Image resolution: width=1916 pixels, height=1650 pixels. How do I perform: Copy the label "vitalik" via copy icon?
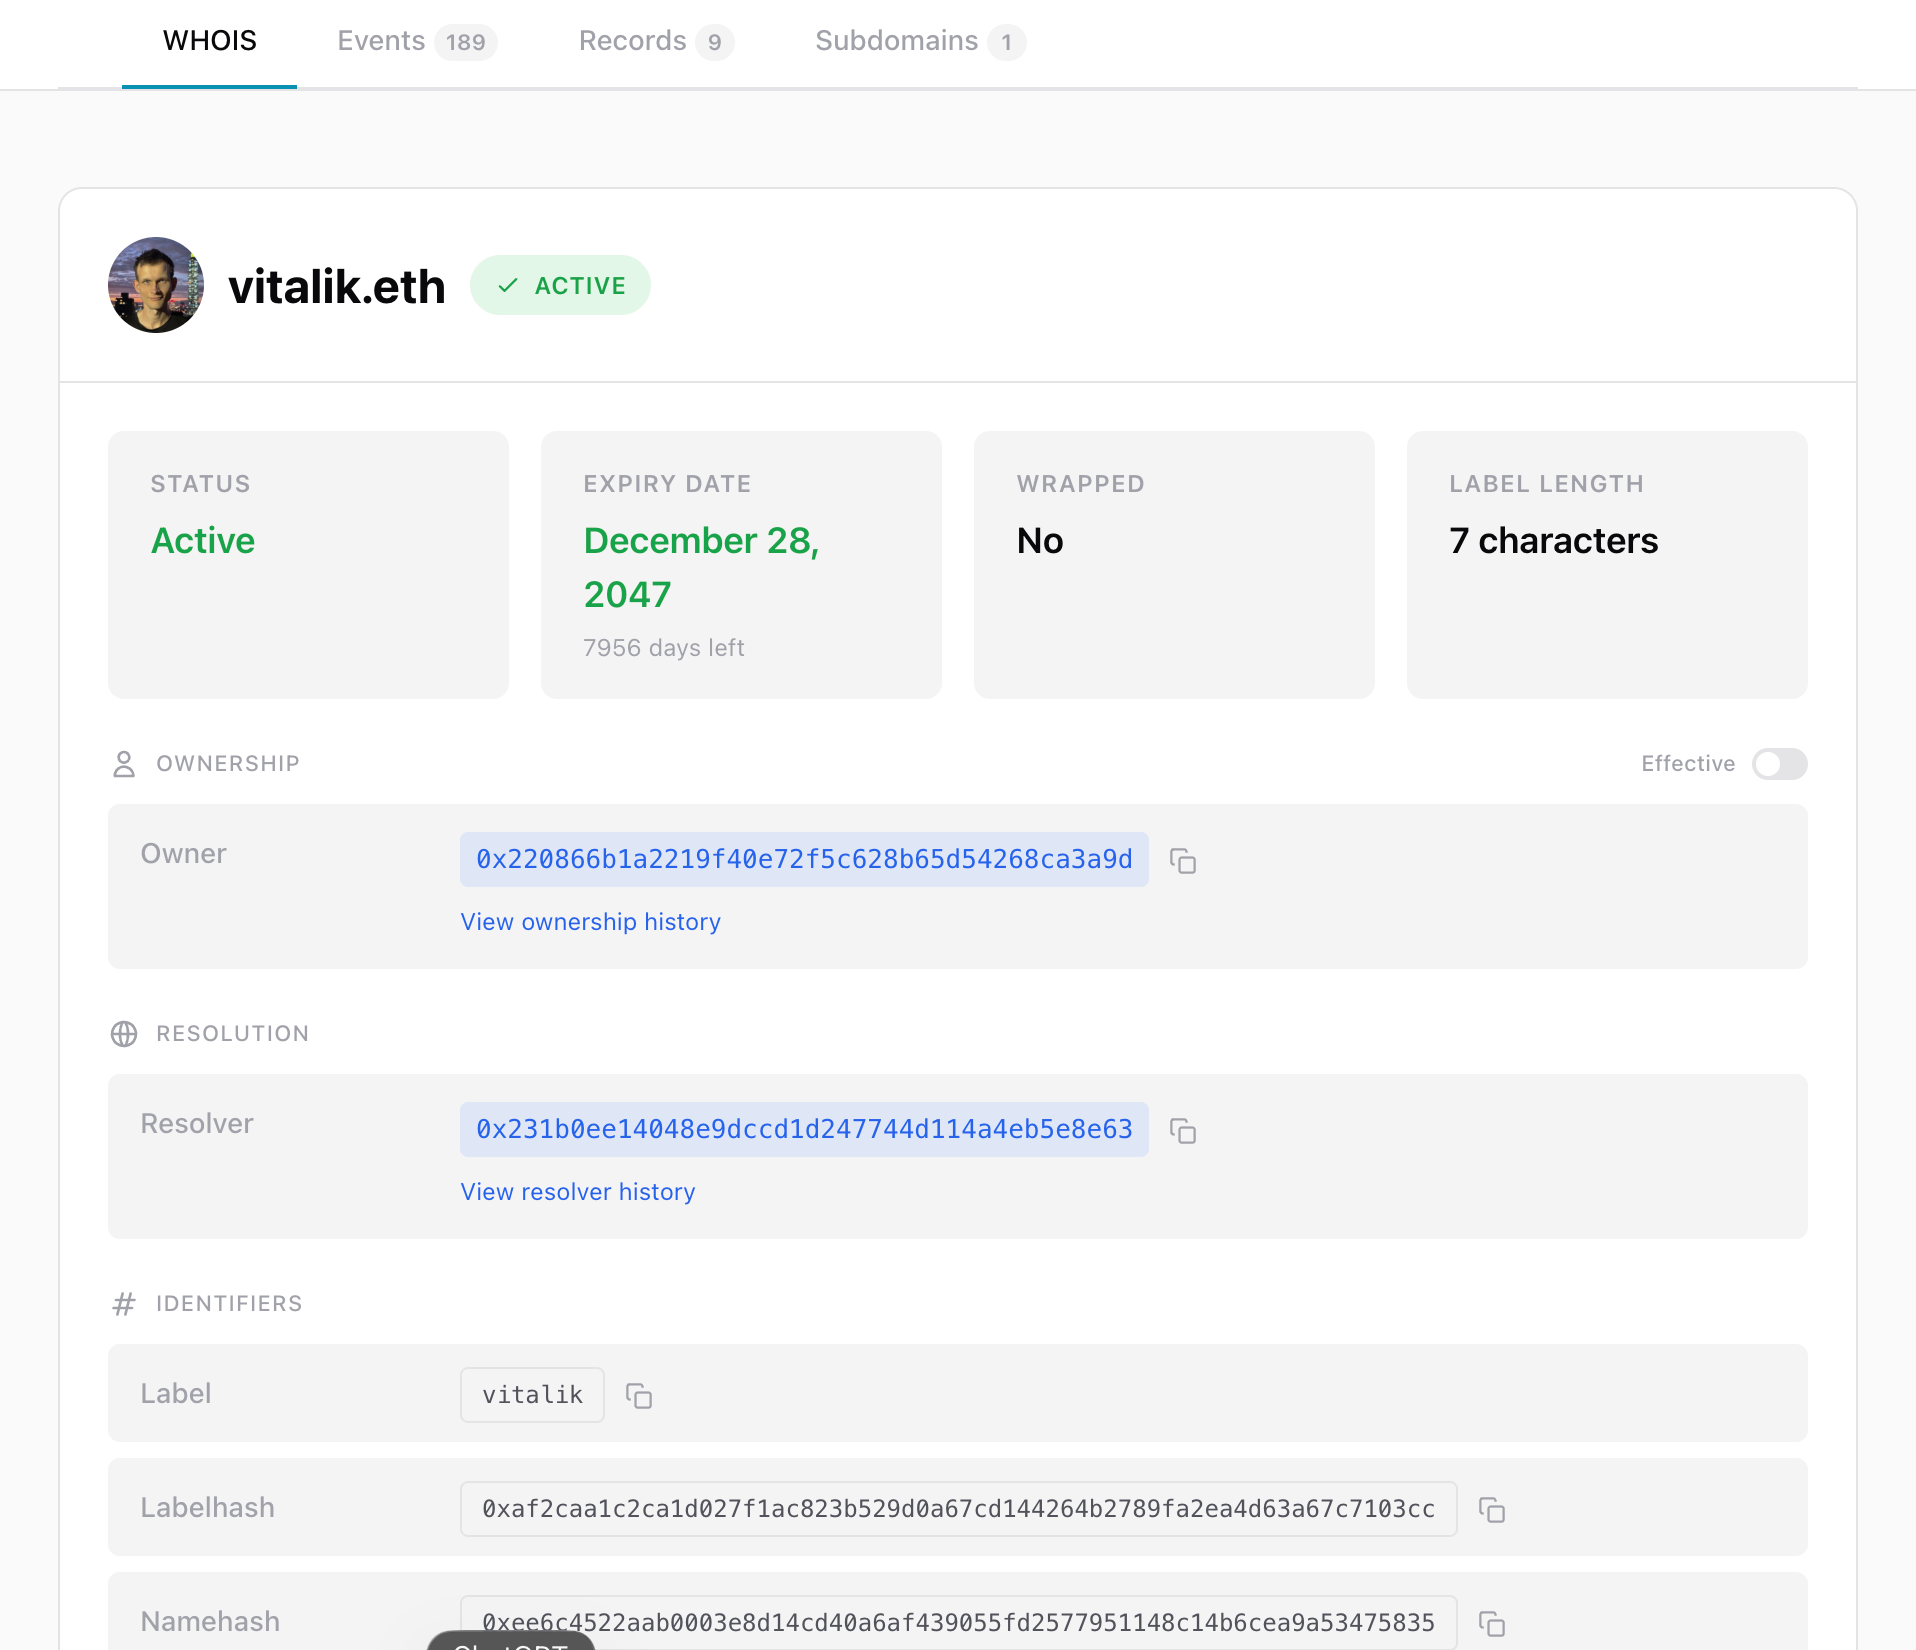(639, 1394)
